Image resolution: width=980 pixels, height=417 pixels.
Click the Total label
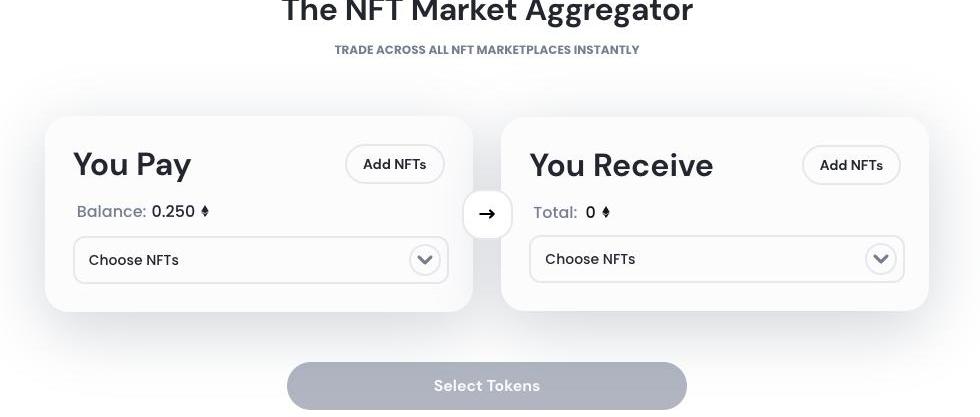pyautogui.click(x=555, y=212)
